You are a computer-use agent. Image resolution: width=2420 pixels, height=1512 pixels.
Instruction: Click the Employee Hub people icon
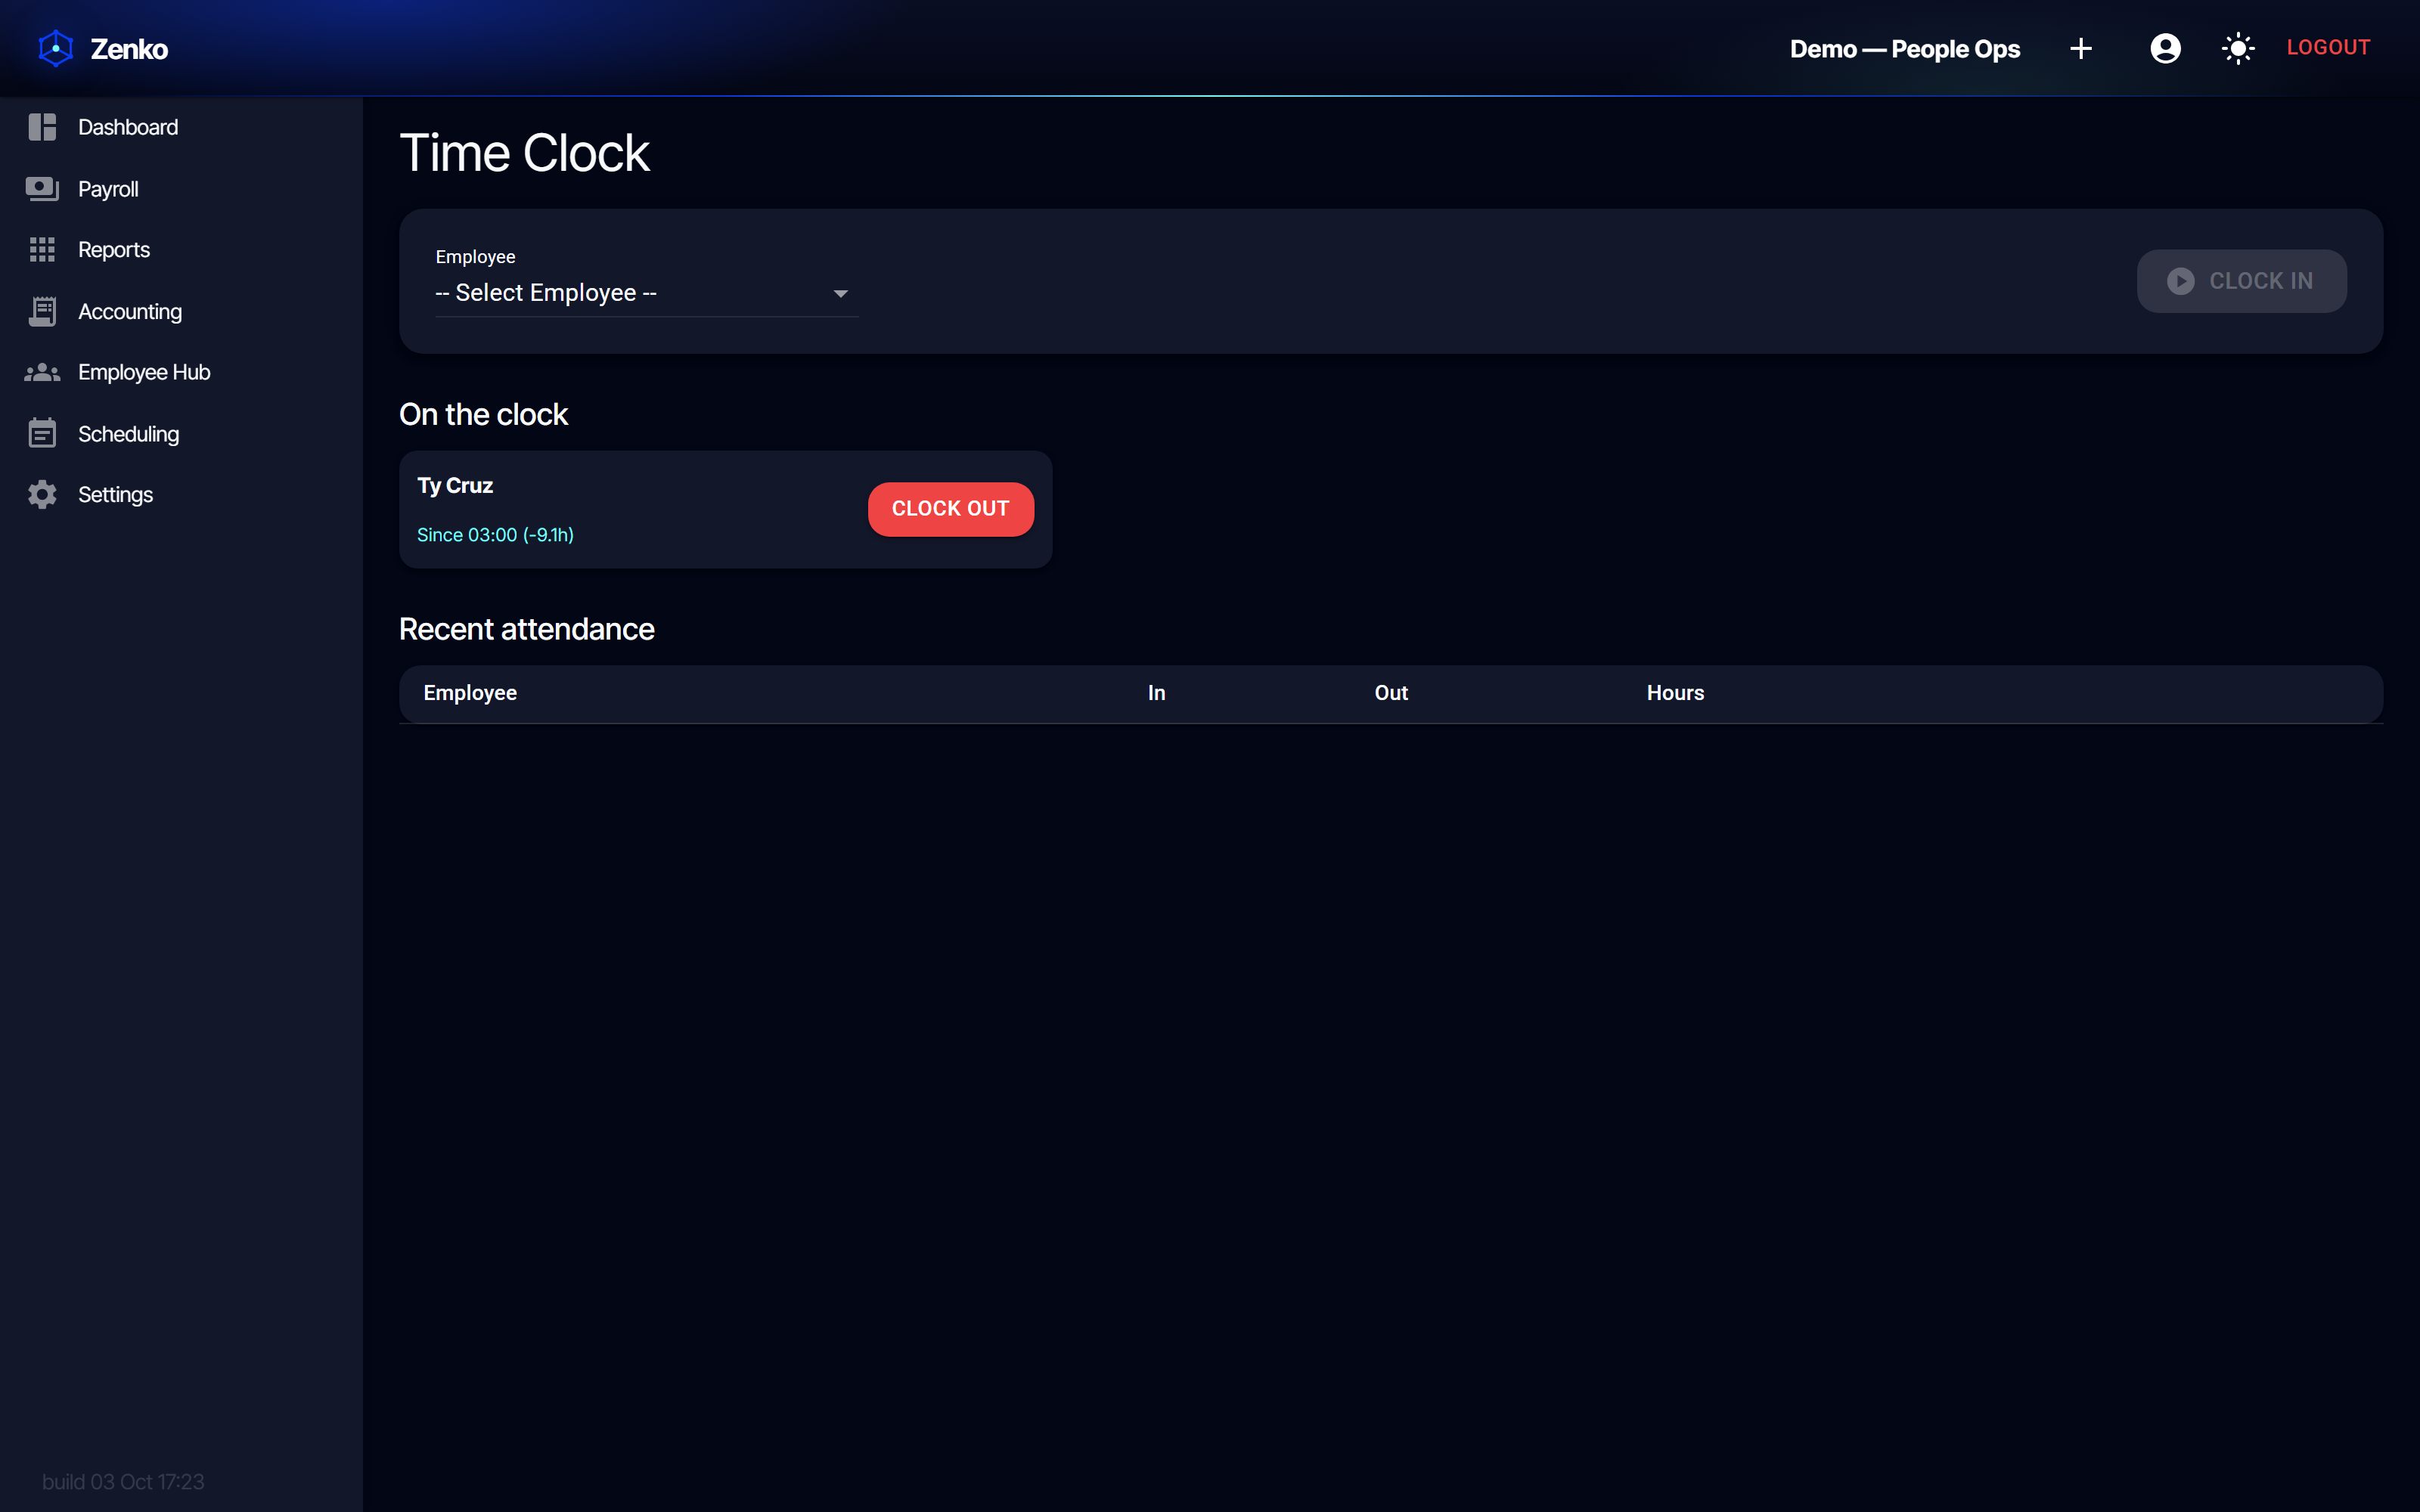pos(42,372)
